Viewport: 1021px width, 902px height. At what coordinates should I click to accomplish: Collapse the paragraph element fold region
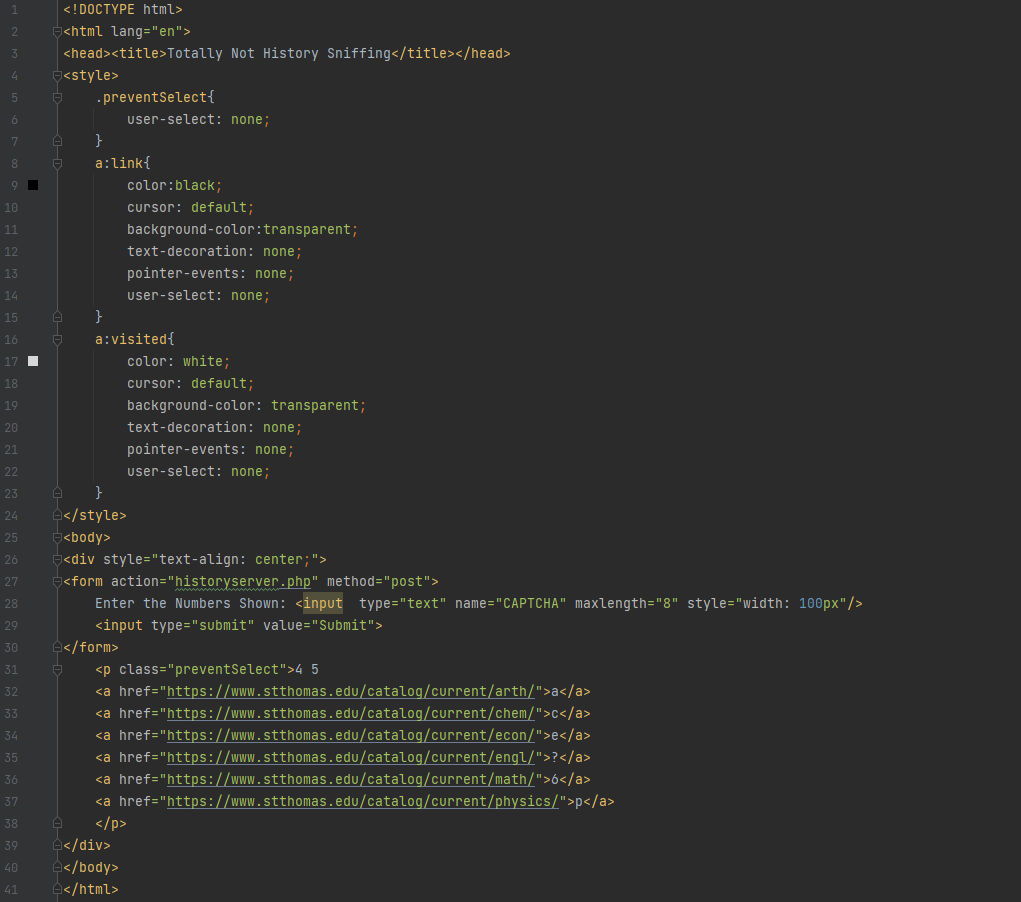(x=57, y=669)
